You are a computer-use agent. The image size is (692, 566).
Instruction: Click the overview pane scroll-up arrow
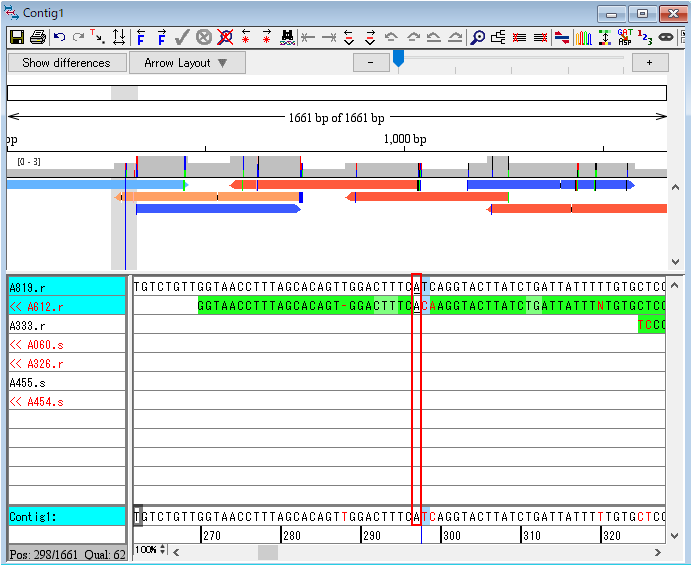(675, 188)
